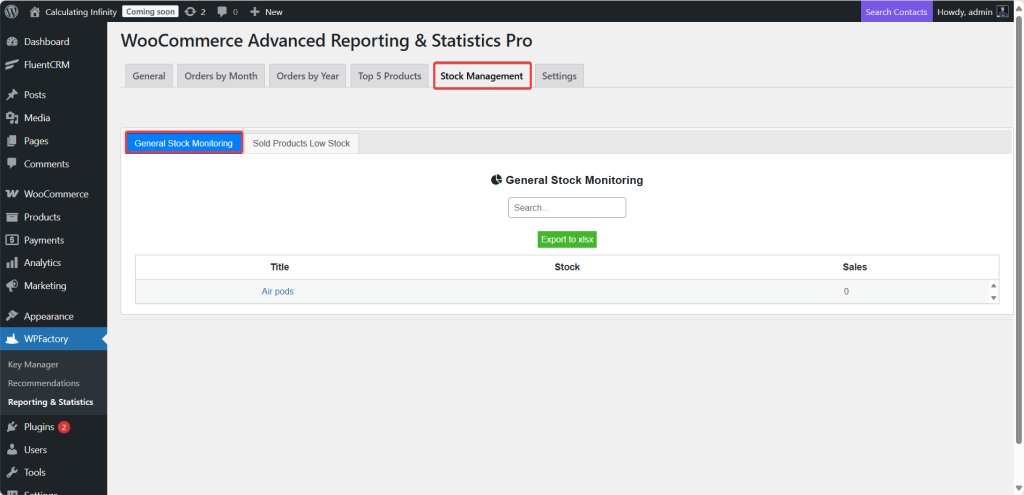Click the home icon beside Calculating Infinity

click(x=35, y=12)
